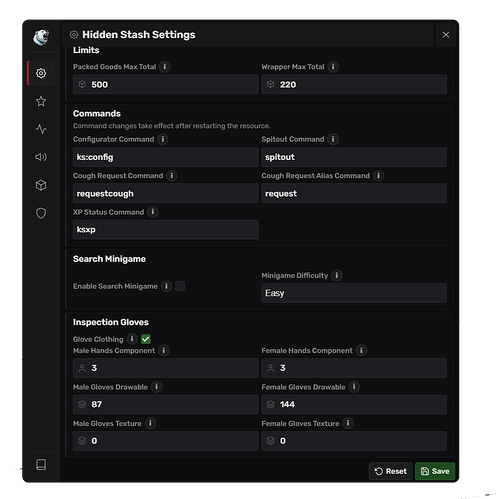This screenshot has width=496, height=499.
Task: Open the book documentation icon
Action: click(x=41, y=464)
